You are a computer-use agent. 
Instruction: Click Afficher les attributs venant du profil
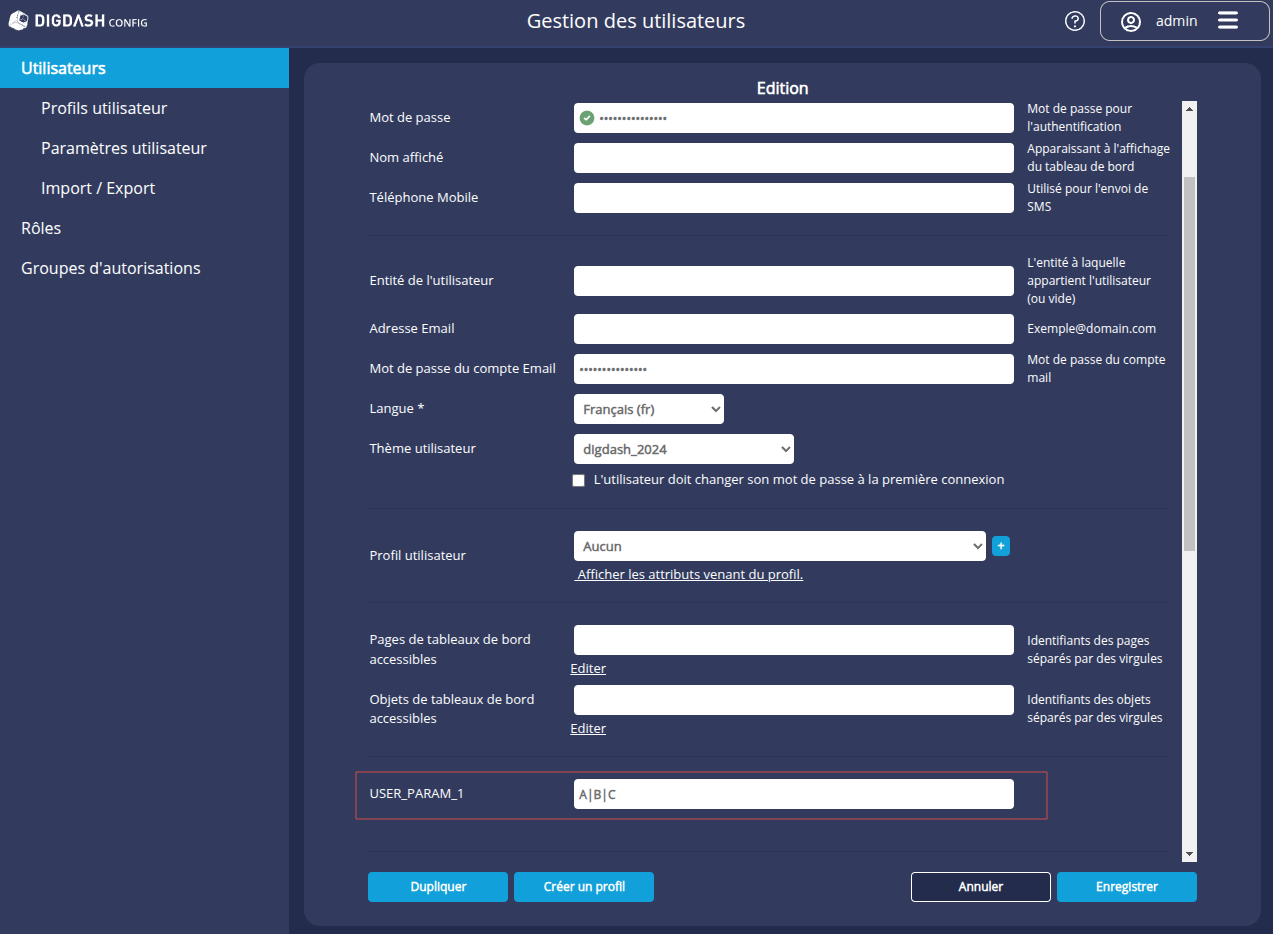point(690,575)
